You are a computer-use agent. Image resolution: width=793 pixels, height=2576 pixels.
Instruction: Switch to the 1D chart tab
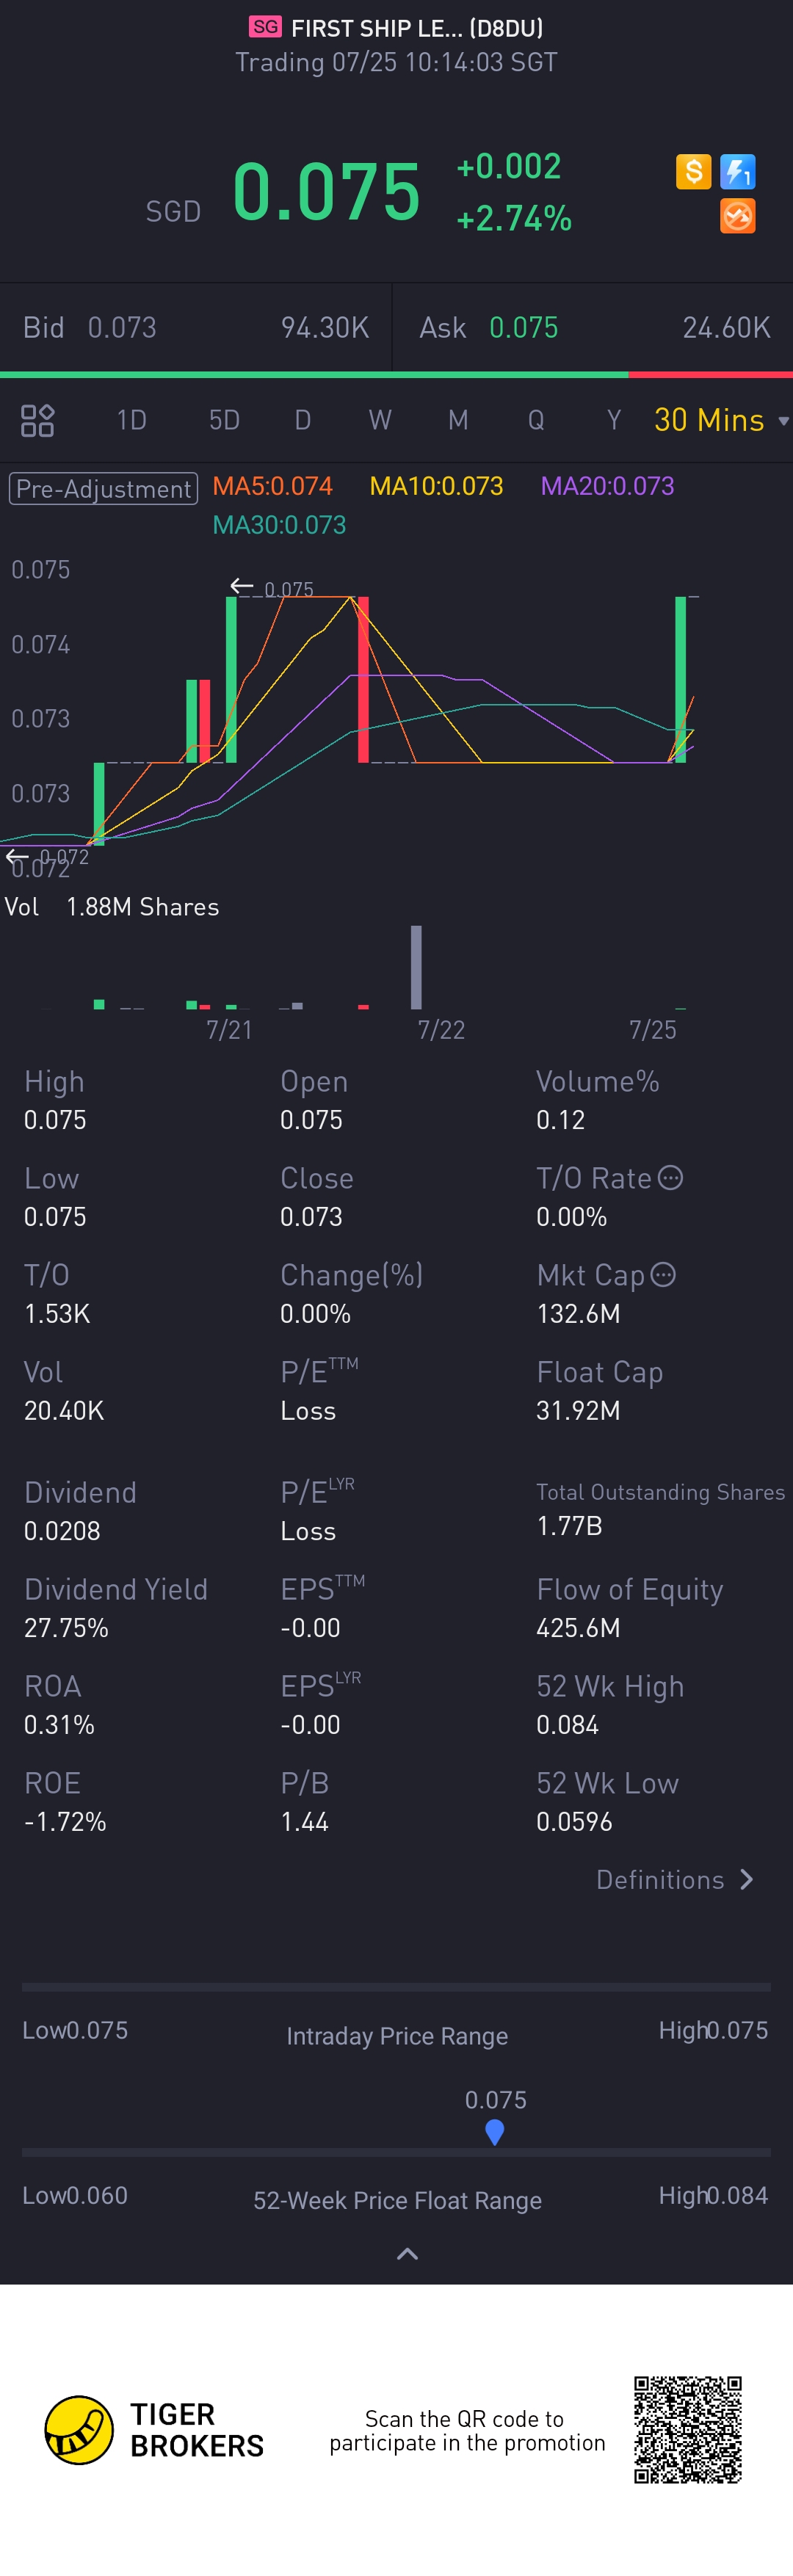click(131, 420)
